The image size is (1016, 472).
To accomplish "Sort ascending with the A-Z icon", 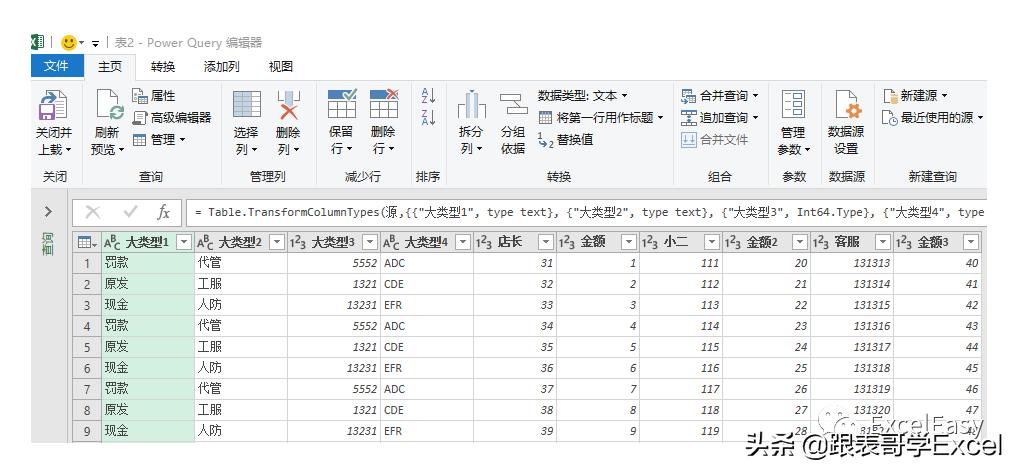I will (x=428, y=96).
